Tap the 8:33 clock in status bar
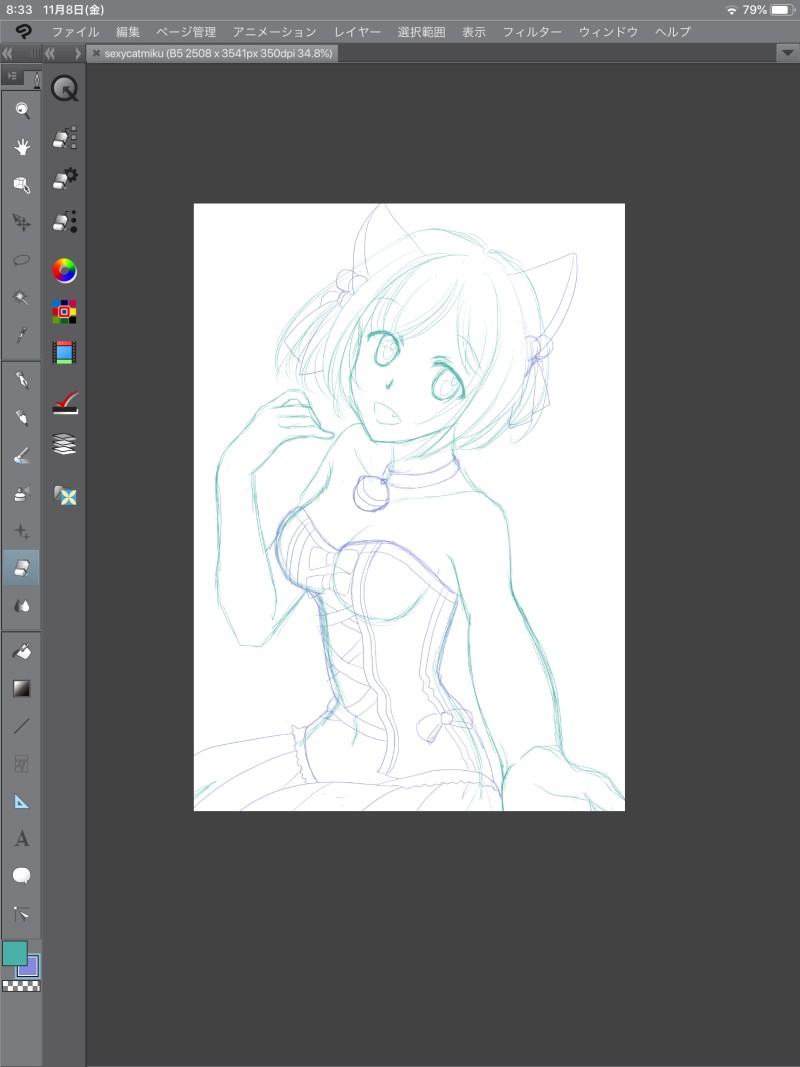This screenshot has height=1067, width=800. click(19, 10)
